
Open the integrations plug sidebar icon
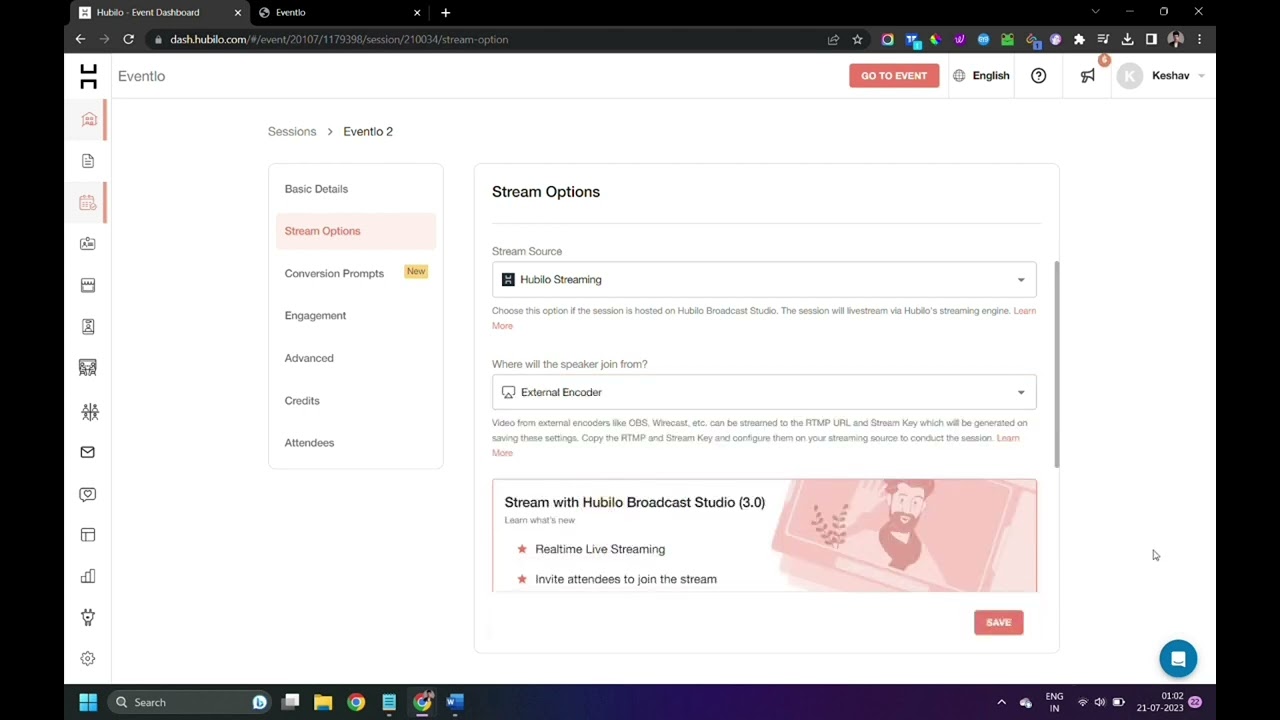88,617
